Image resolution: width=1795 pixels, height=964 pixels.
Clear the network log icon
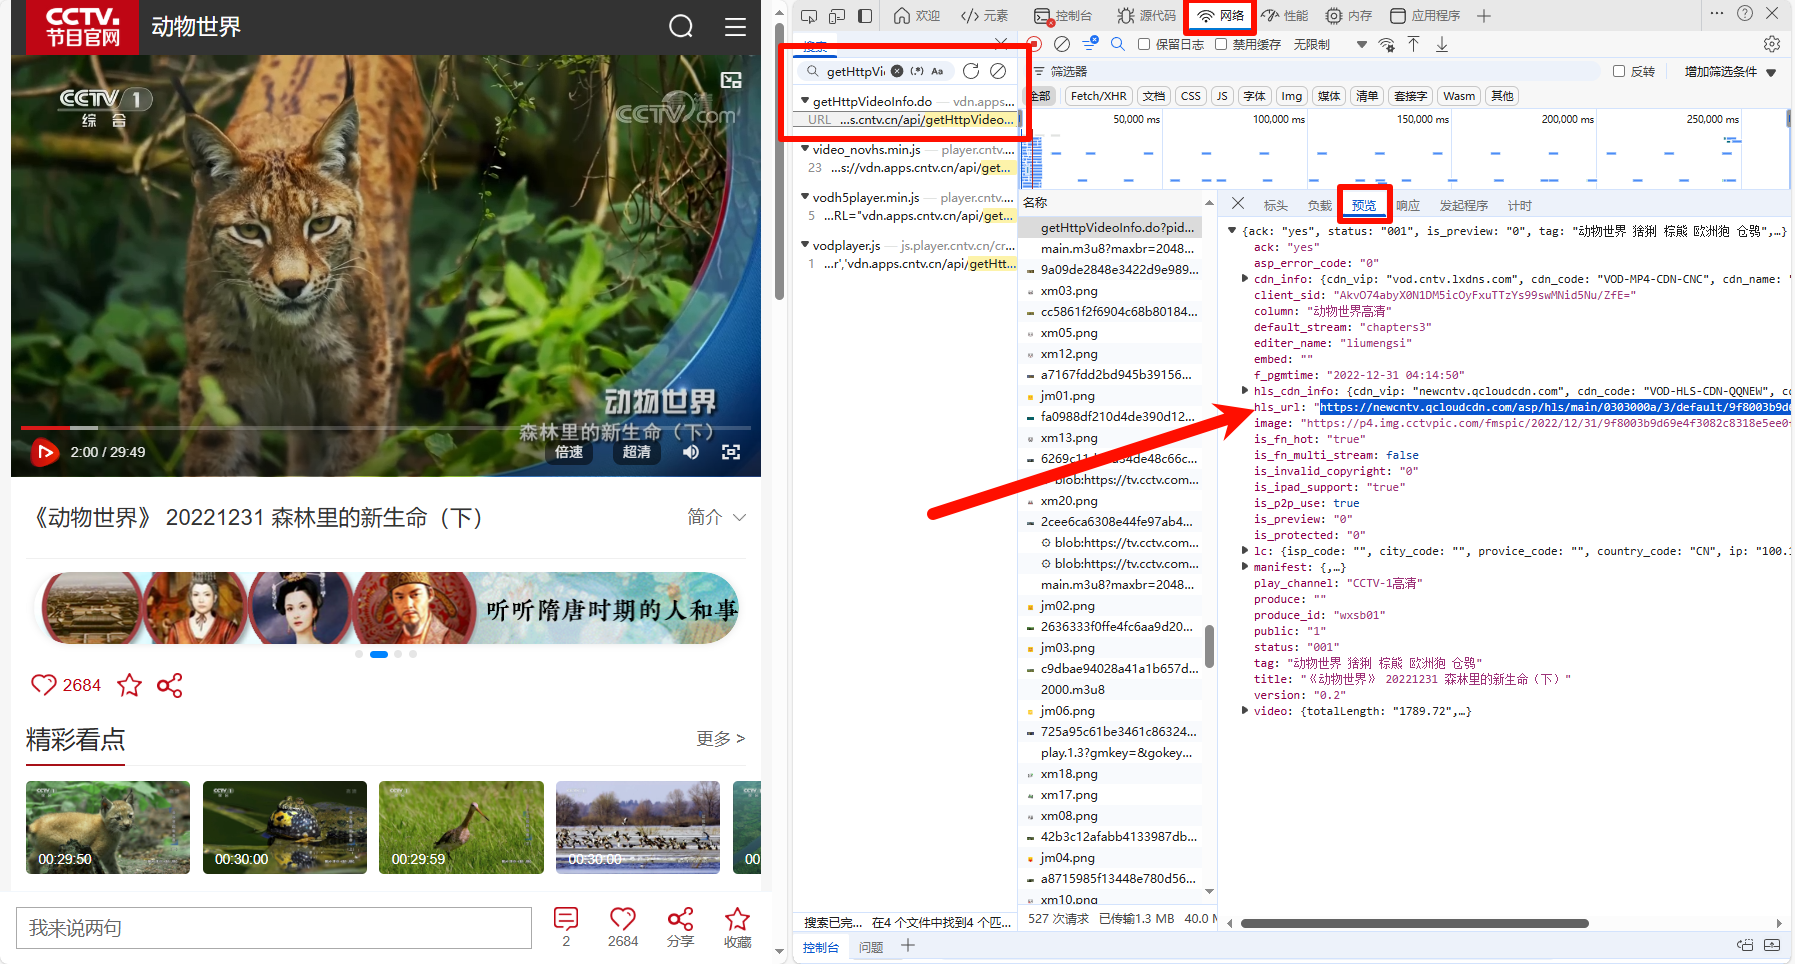point(1062,44)
